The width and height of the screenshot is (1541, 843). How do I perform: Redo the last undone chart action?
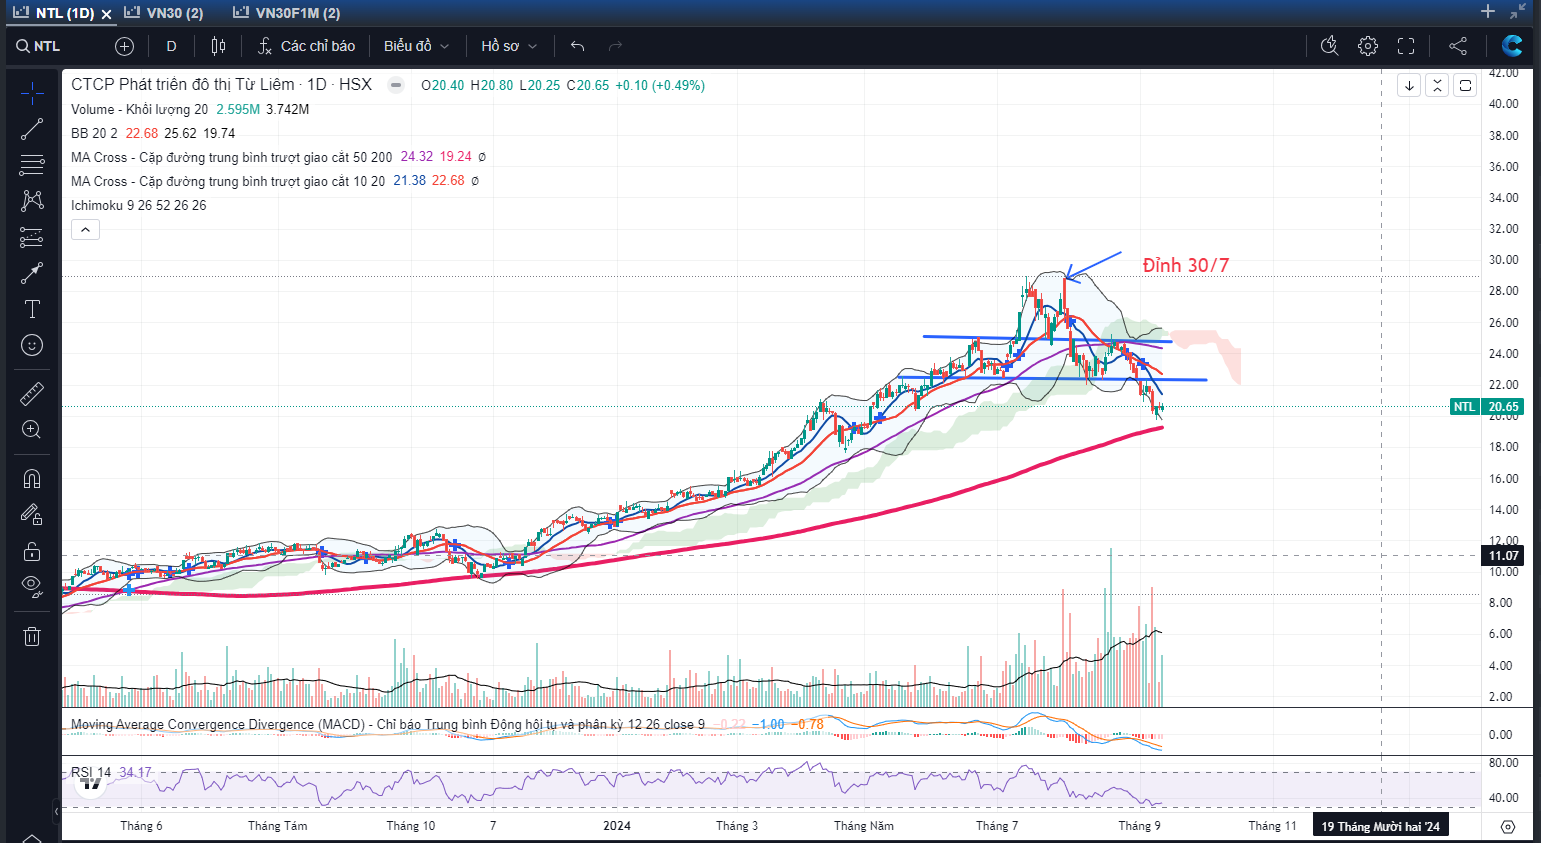pos(615,46)
